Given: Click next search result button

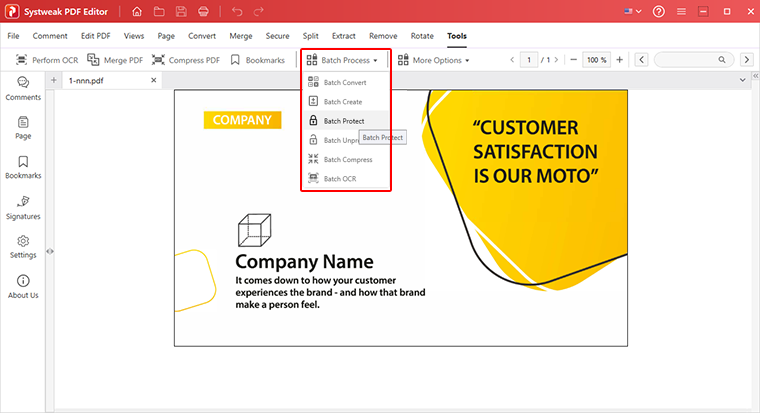Looking at the screenshot, I should point(746,60).
